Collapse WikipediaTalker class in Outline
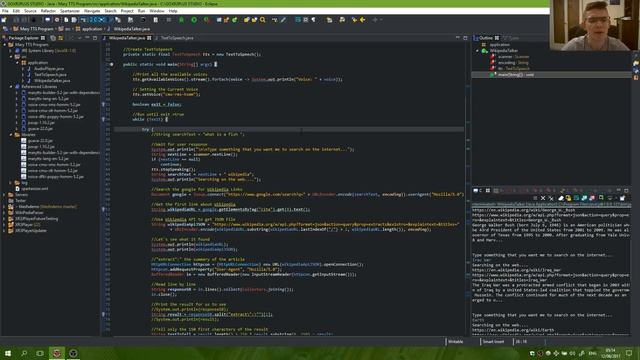This screenshot has height=360, width=640. (x=477, y=51)
